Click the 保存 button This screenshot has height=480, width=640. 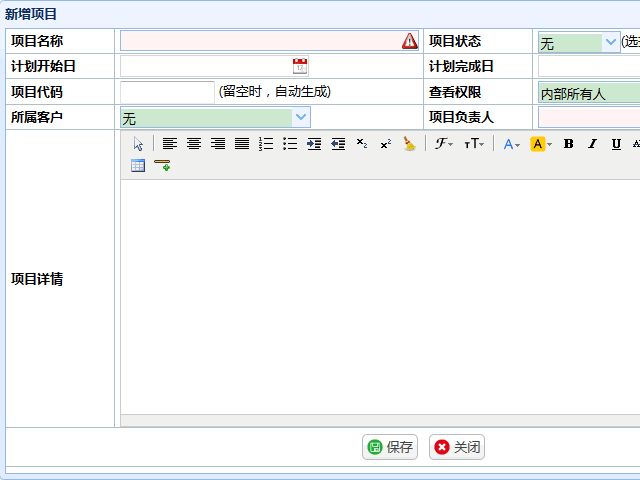[x=390, y=447]
